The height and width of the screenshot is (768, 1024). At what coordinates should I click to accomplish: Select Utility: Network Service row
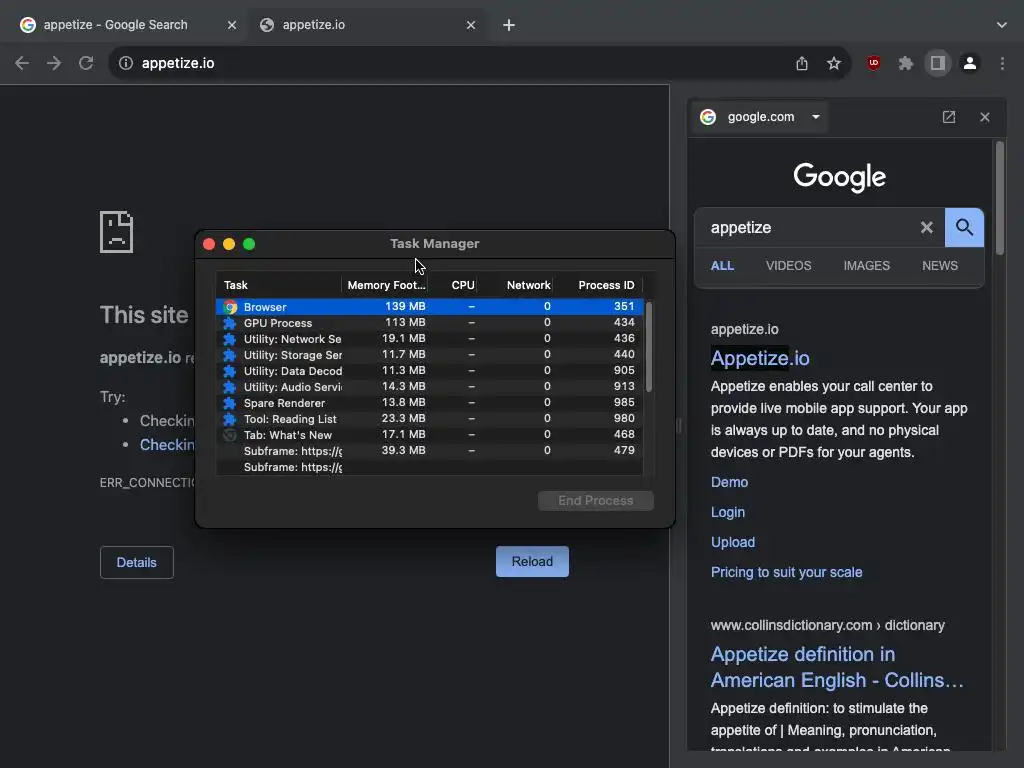(x=429, y=338)
